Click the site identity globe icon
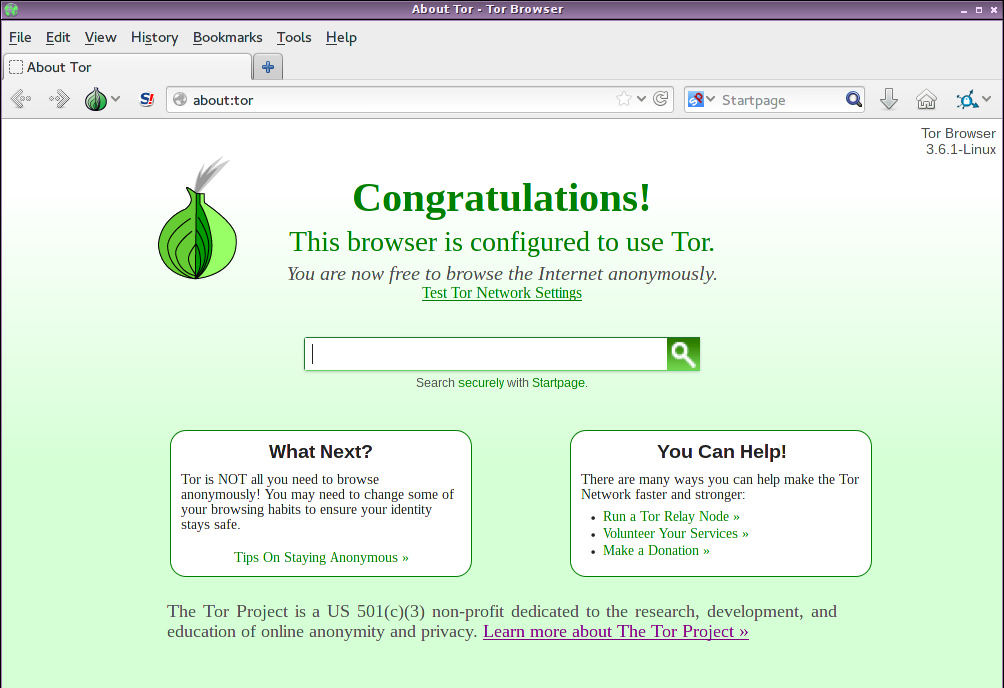The image size is (1004, 688). pyautogui.click(x=181, y=99)
